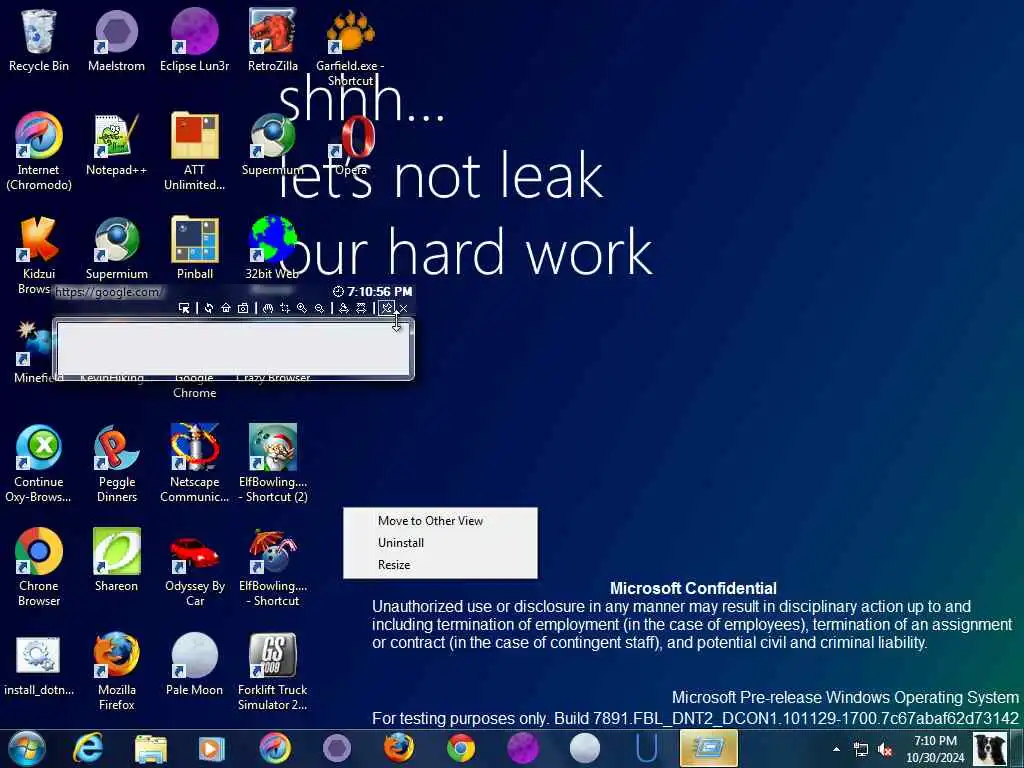Image resolution: width=1024 pixels, height=768 pixels.
Task: Open Windows Explorer folder on taskbar
Action: pyautogui.click(x=150, y=748)
